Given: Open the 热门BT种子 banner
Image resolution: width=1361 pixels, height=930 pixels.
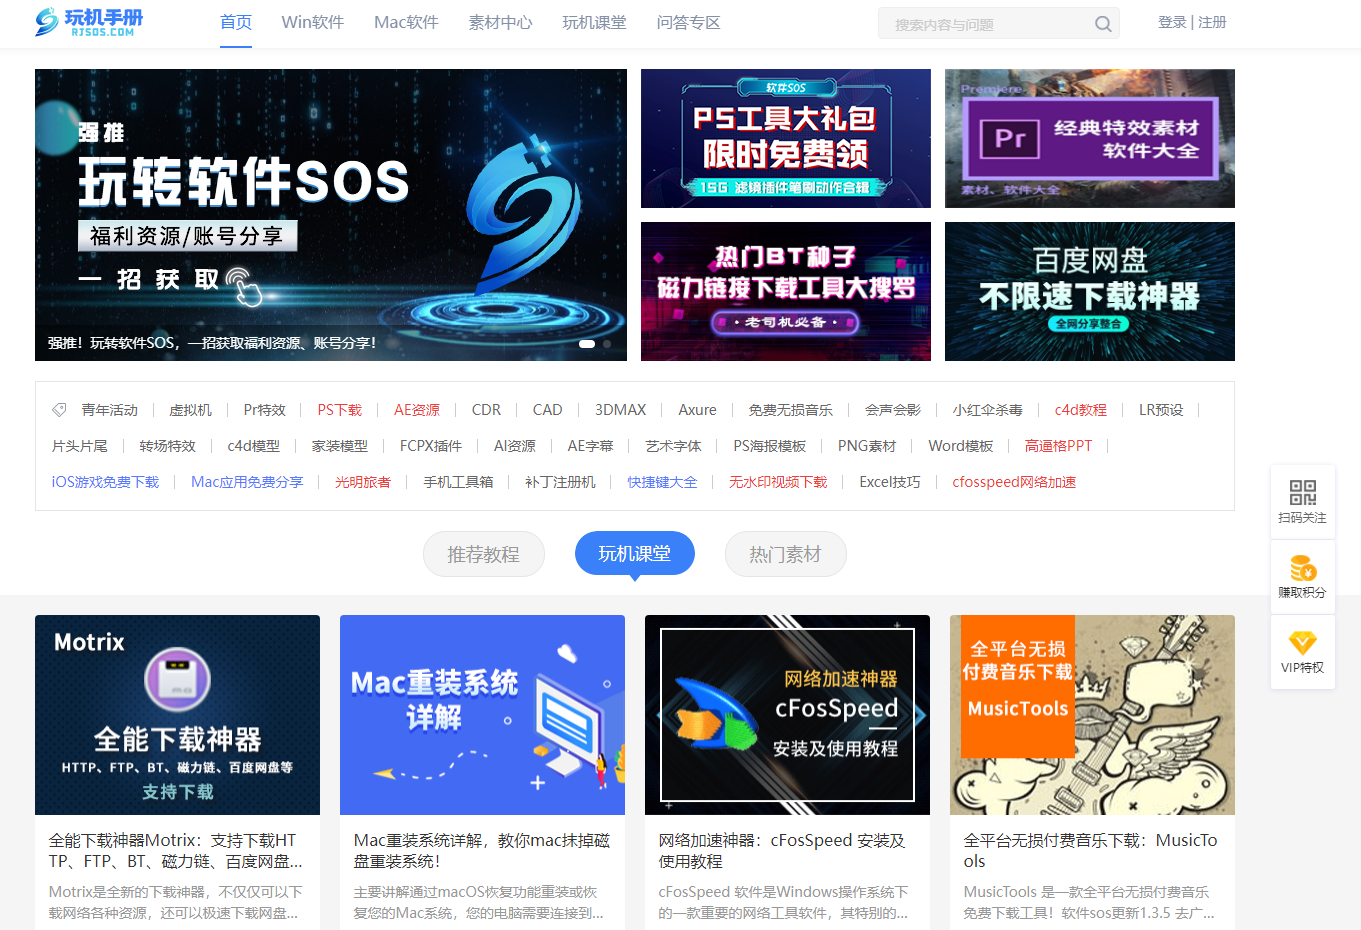Looking at the screenshot, I should pyautogui.click(x=786, y=291).
